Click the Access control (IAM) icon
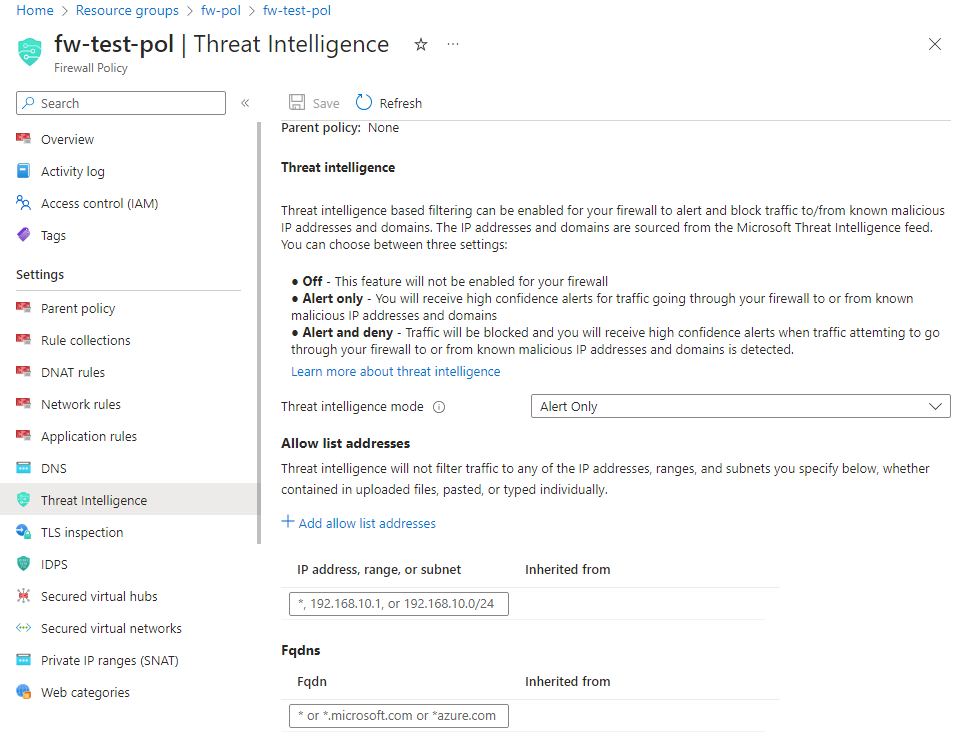Viewport: 969px width, 744px height. pyautogui.click(x=23, y=203)
